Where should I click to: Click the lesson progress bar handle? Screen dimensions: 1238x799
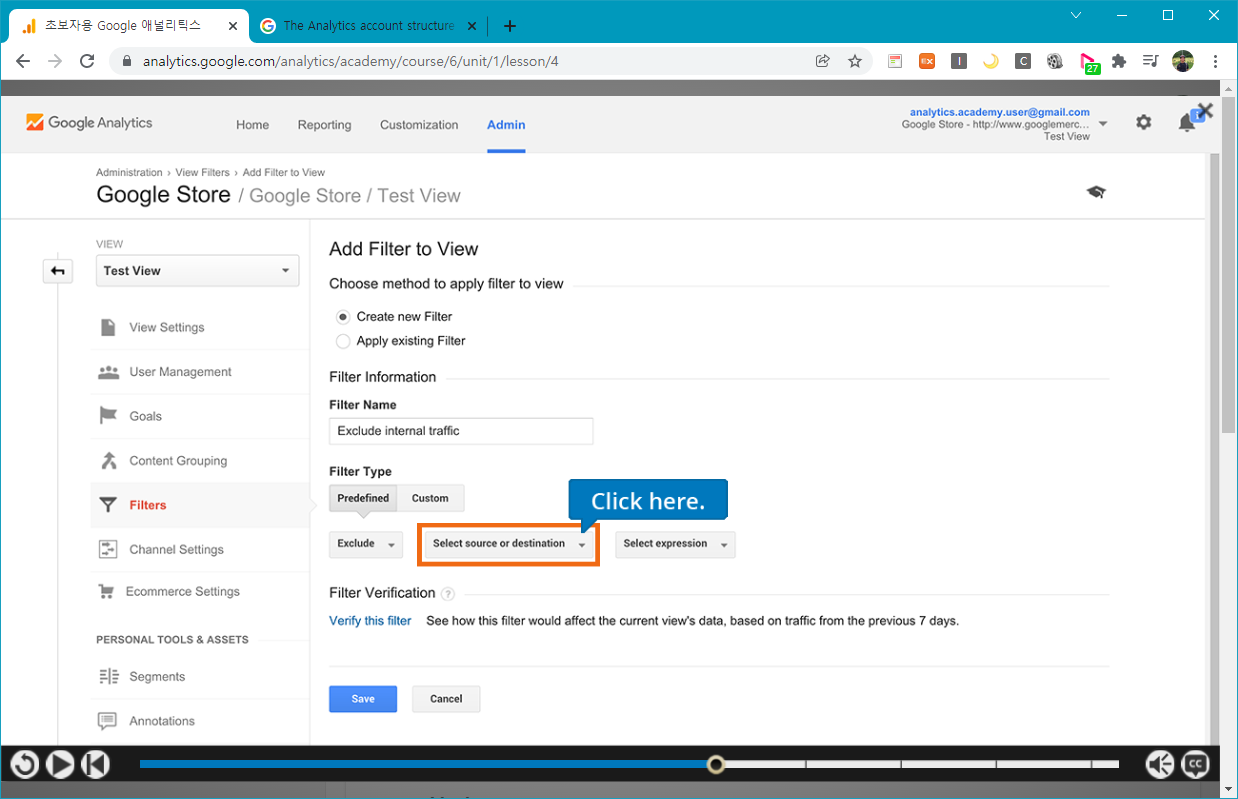tap(715, 765)
